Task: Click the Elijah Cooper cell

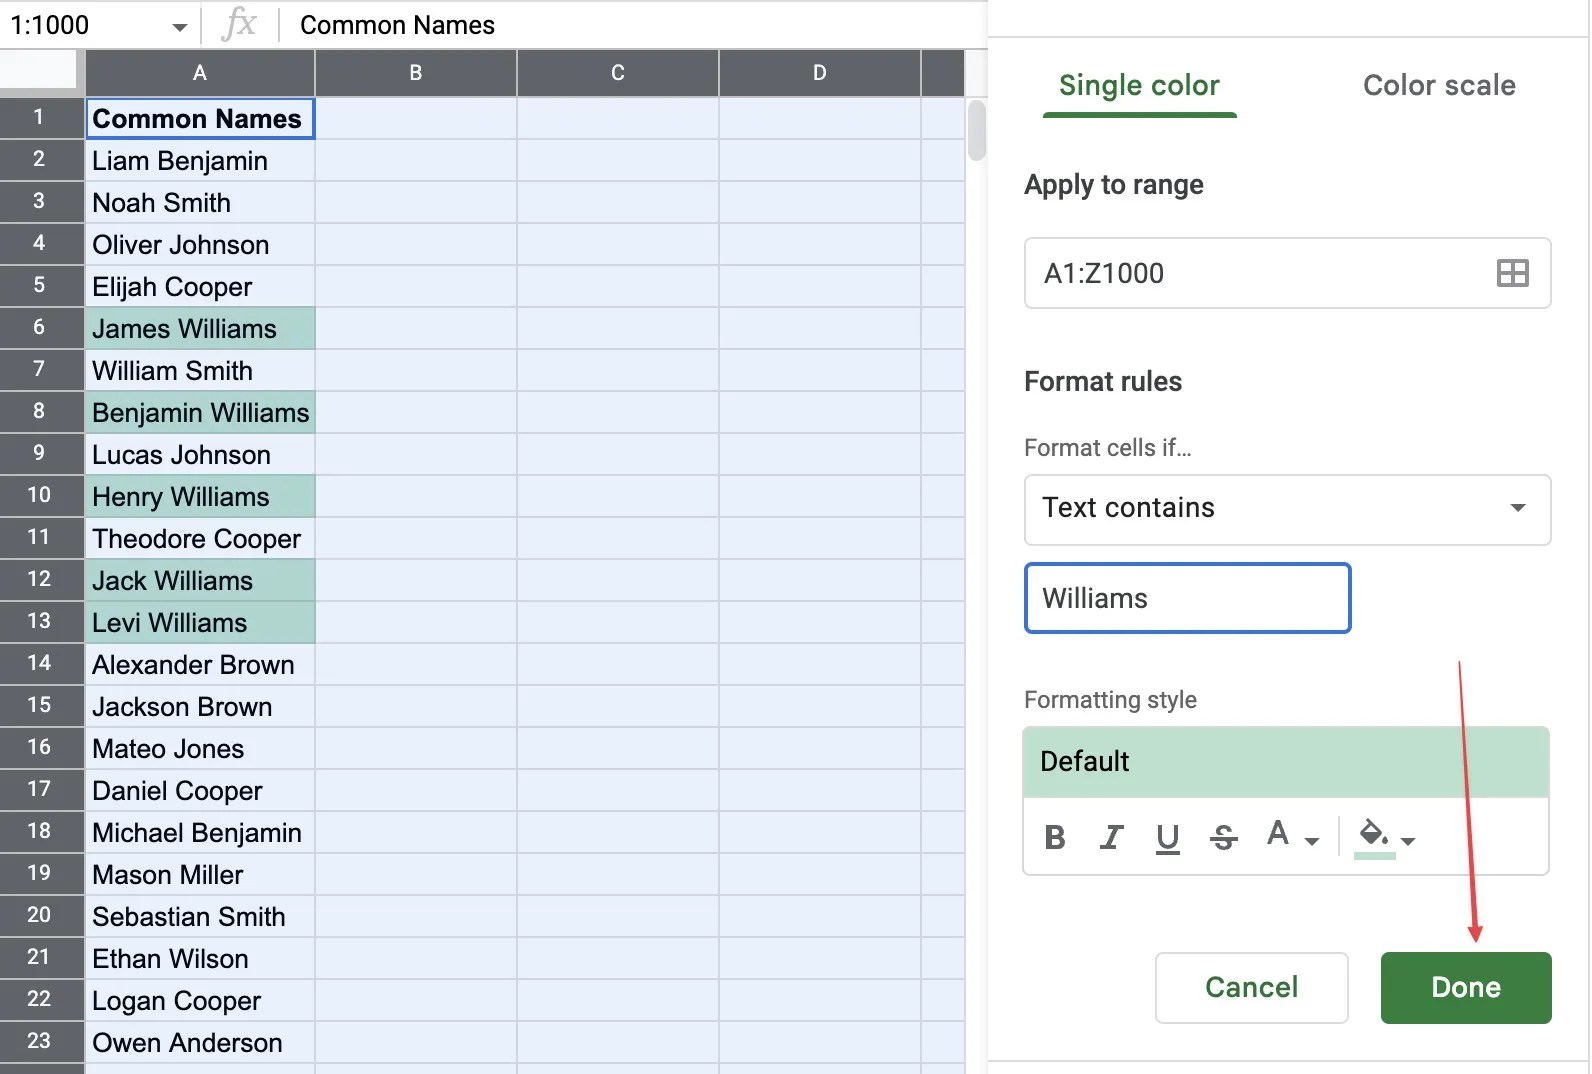Action: (200, 286)
